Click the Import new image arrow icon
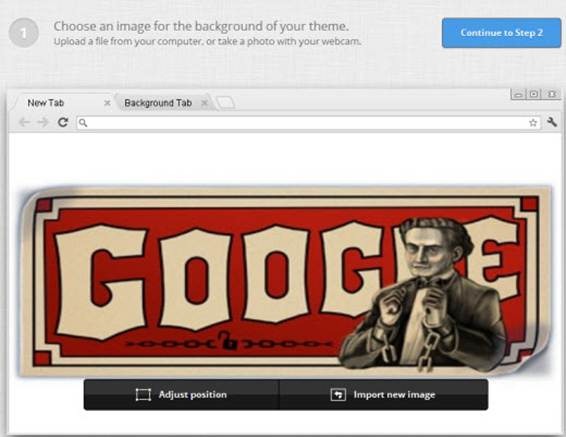This screenshot has height=437, width=566. (x=338, y=394)
